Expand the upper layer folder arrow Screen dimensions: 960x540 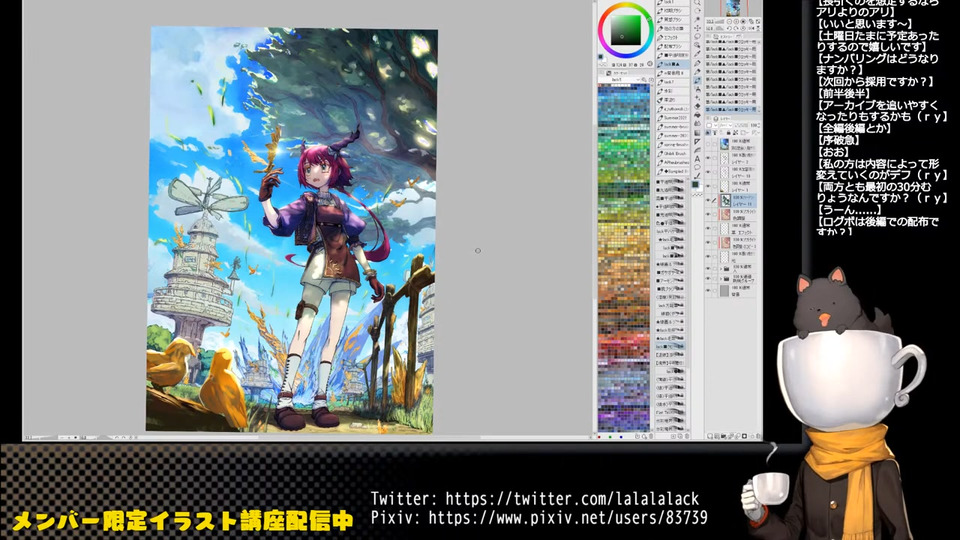721,269
